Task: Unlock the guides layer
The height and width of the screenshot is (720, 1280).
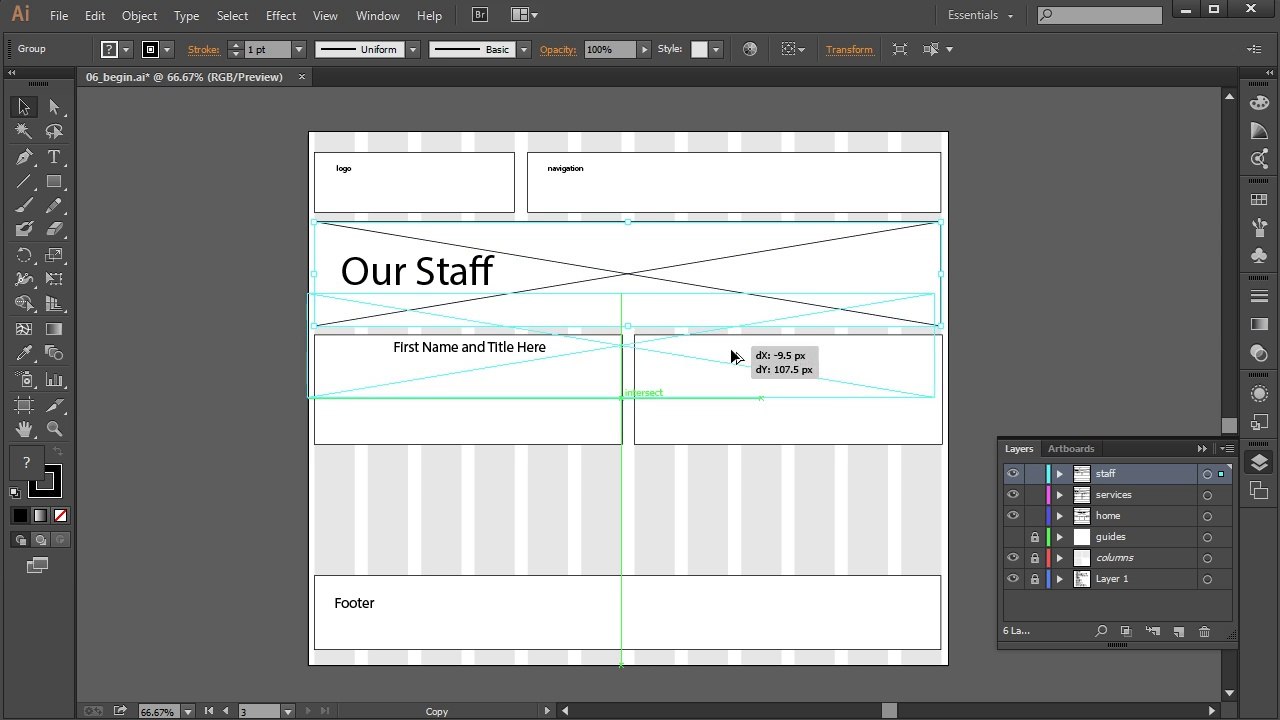Action: (1035, 537)
